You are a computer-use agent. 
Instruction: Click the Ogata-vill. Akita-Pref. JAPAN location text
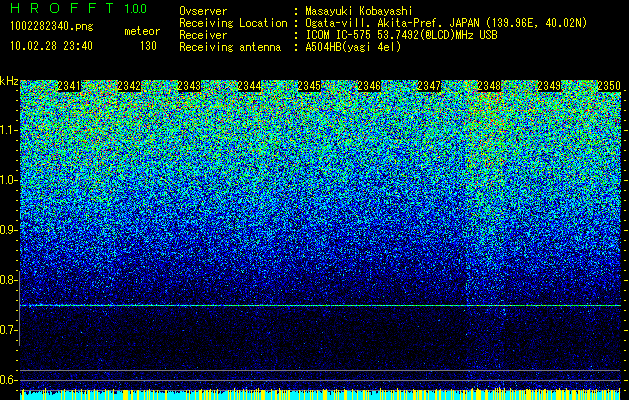(x=446, y=23)
